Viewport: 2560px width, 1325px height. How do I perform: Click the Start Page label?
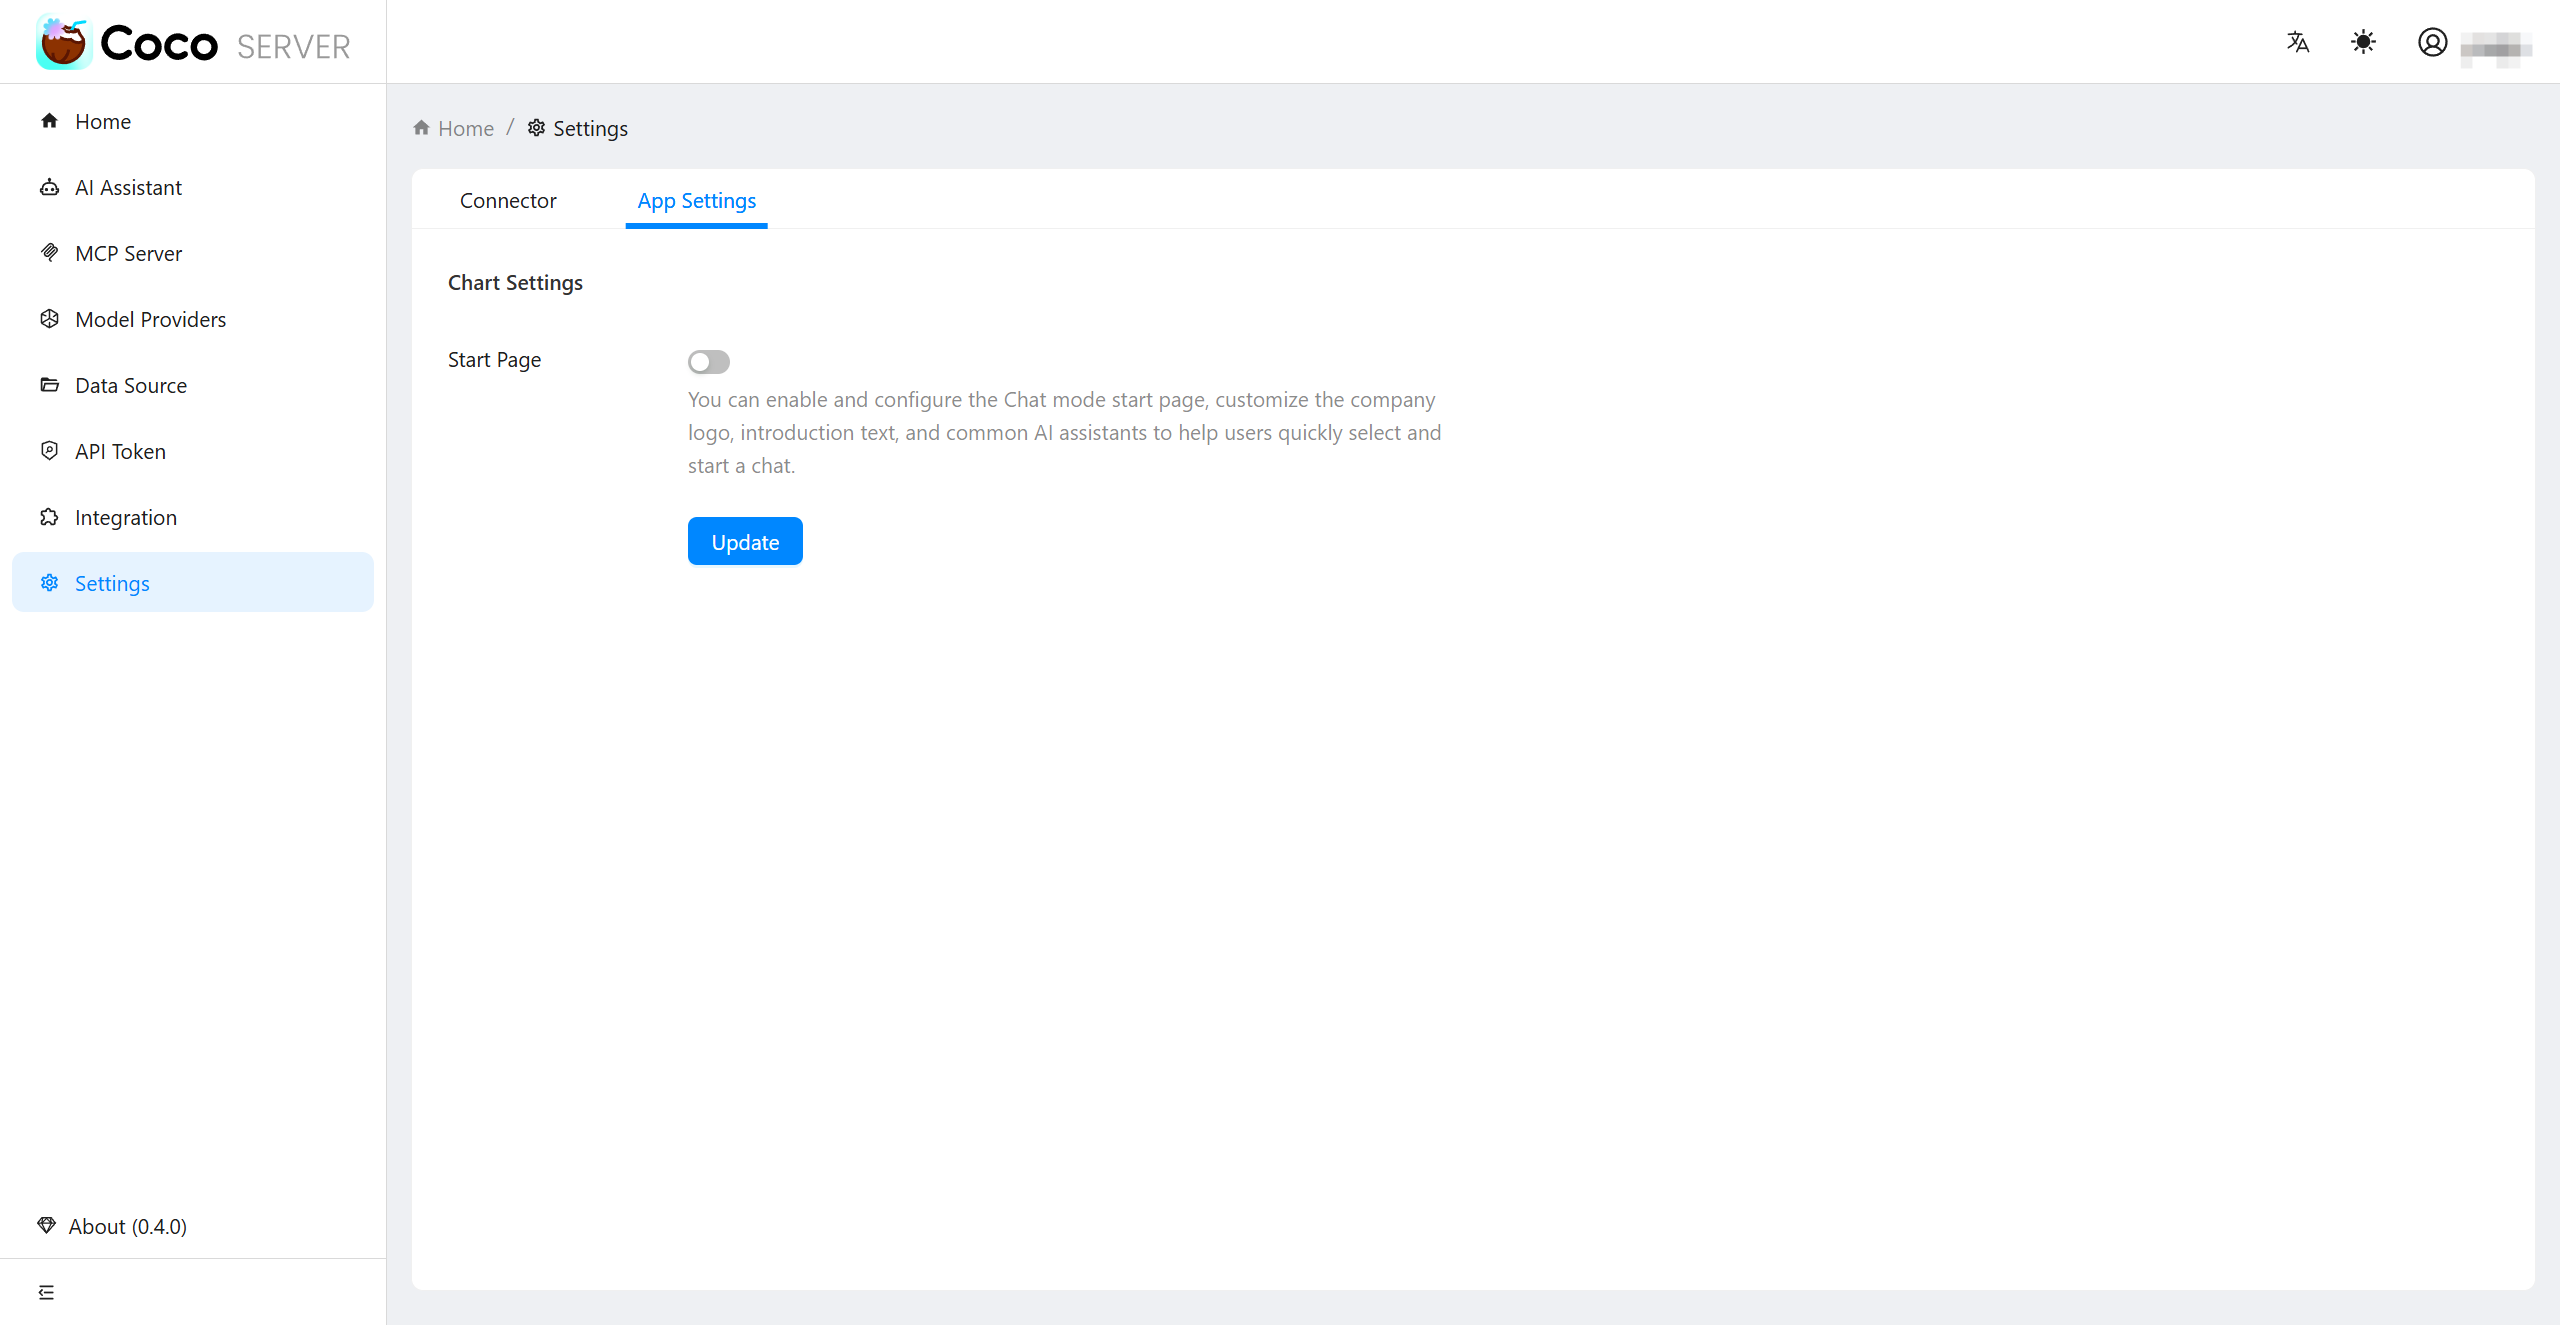(494, 360)
